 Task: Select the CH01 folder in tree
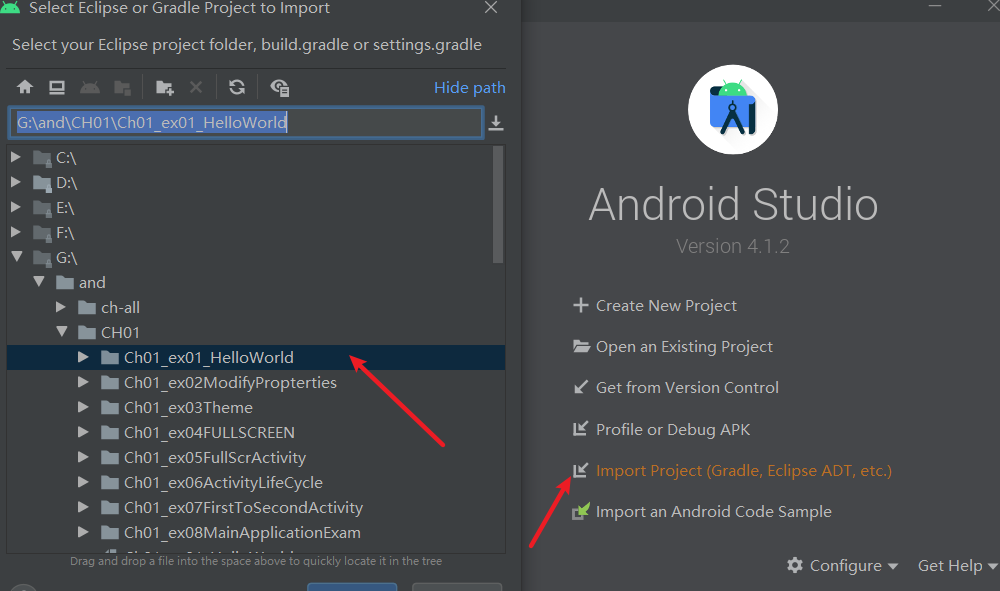coord(120,333)
